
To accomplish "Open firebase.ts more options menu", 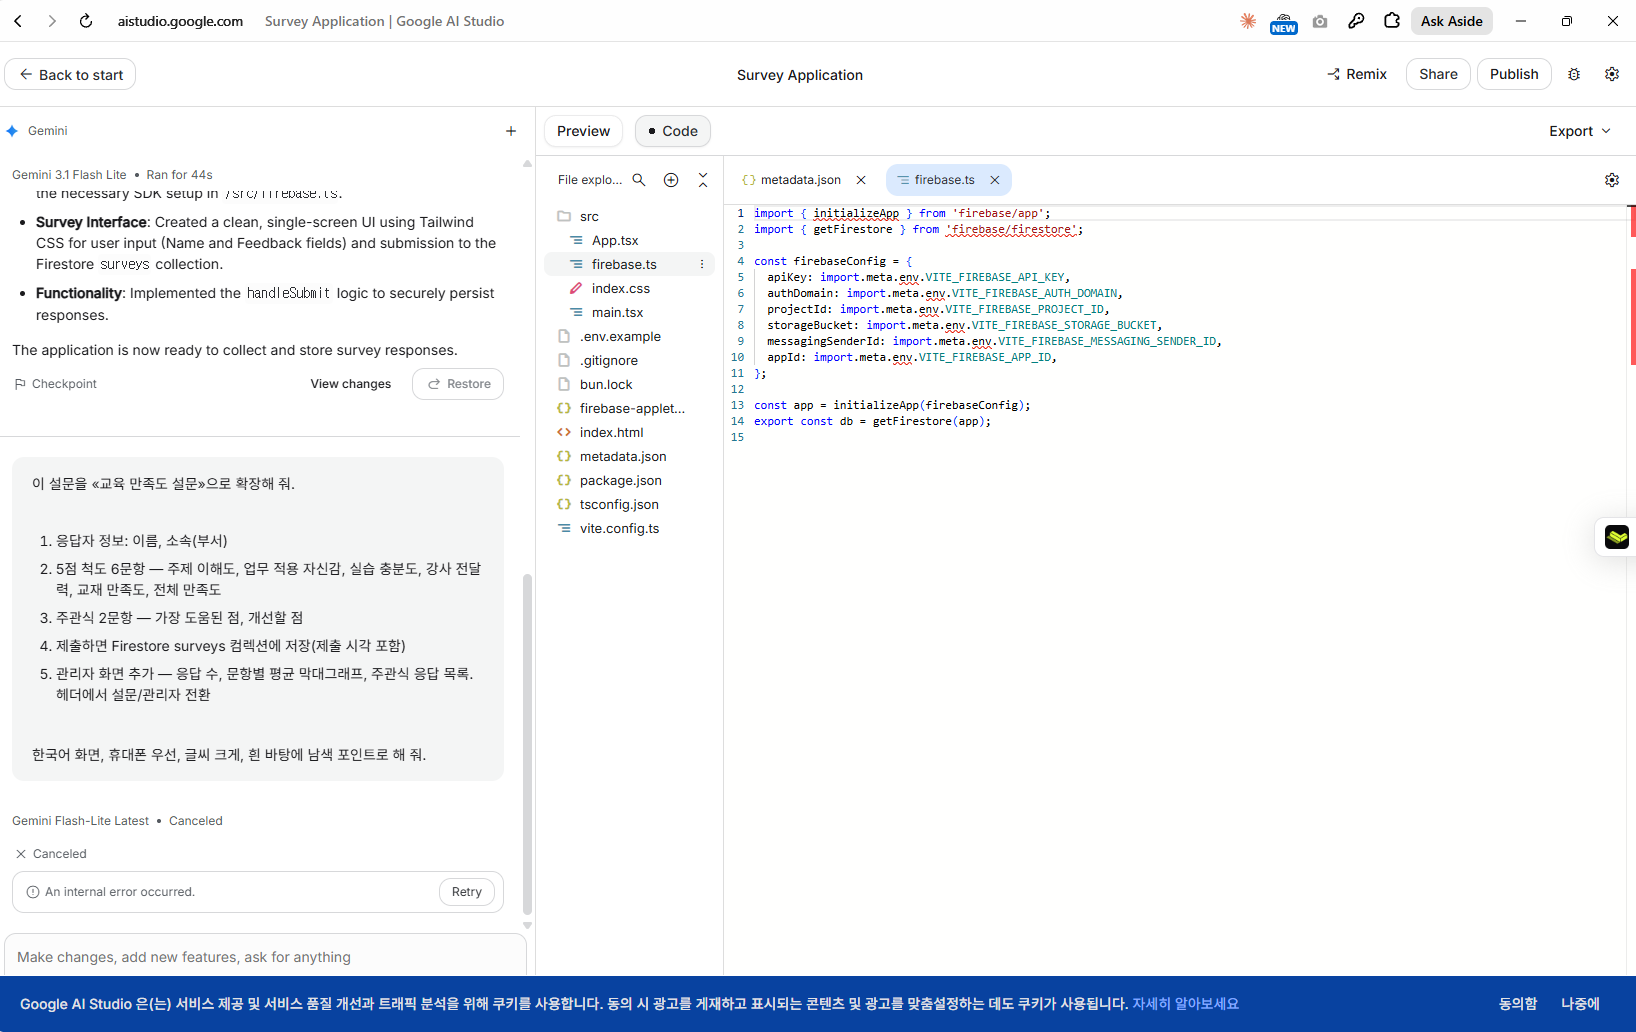I will (x=702, y=264).
